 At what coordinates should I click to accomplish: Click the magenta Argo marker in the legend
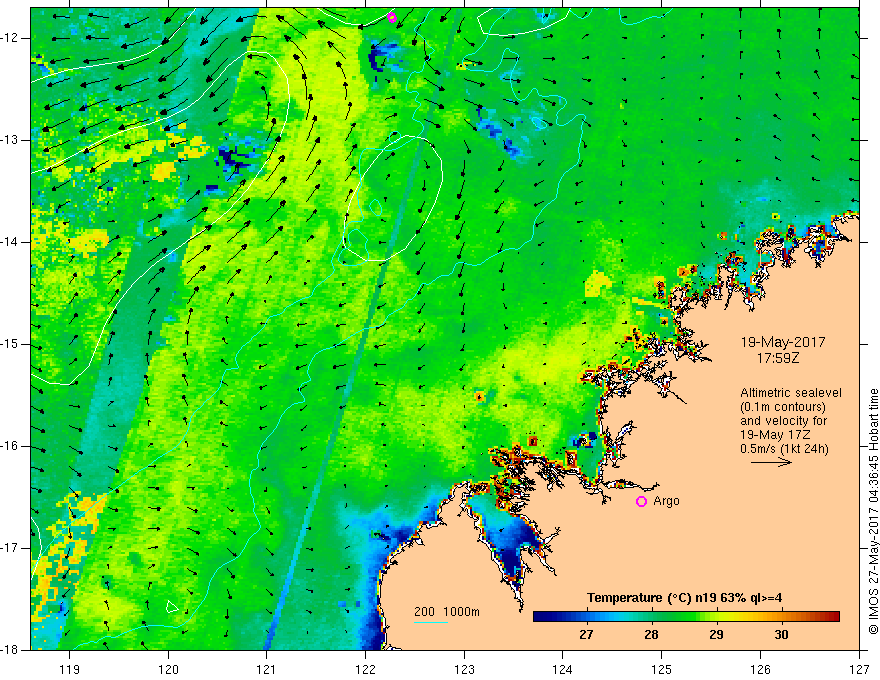pyautogui.click(x=641, y=501)
